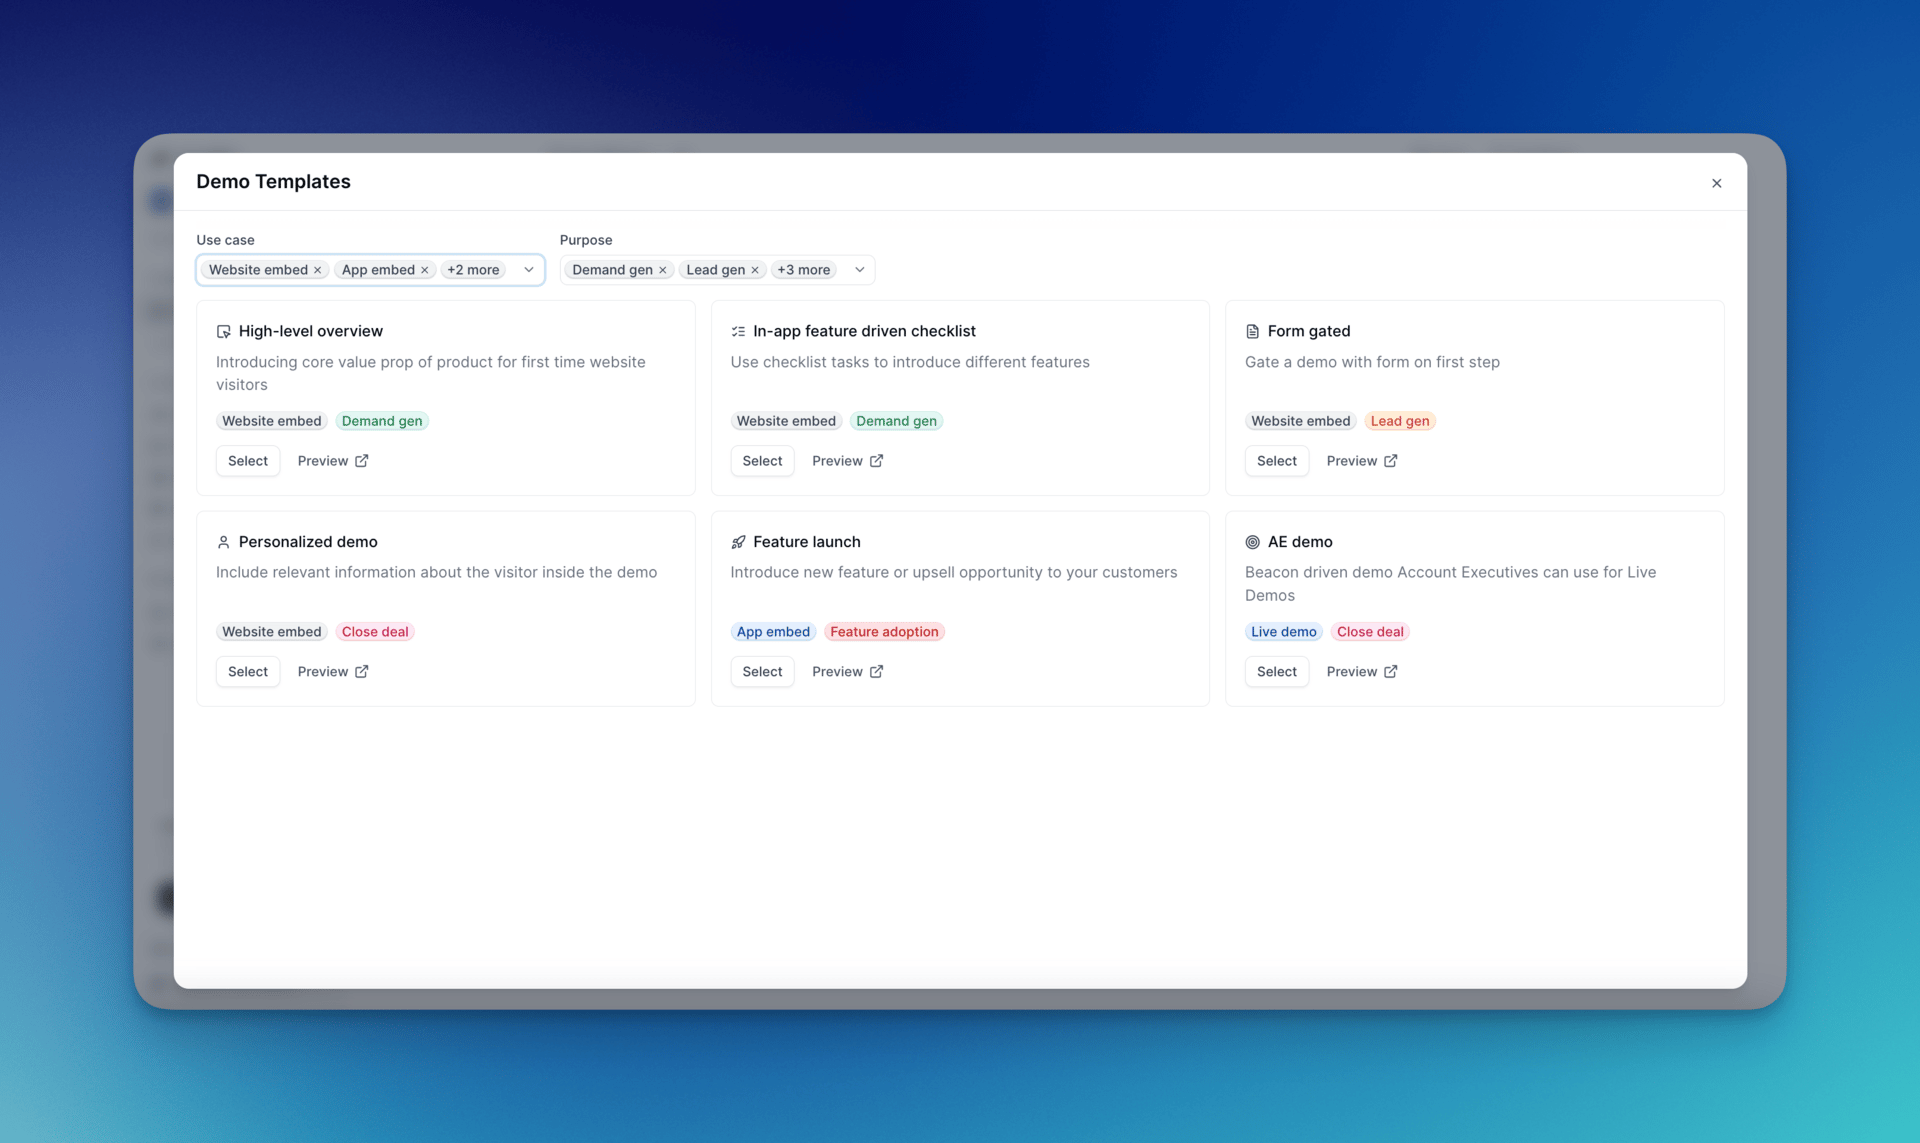The height and width of the screenshot is (1143, 1920).
Task: Open Preview for Feature launch template
Action: click(847, 672)
